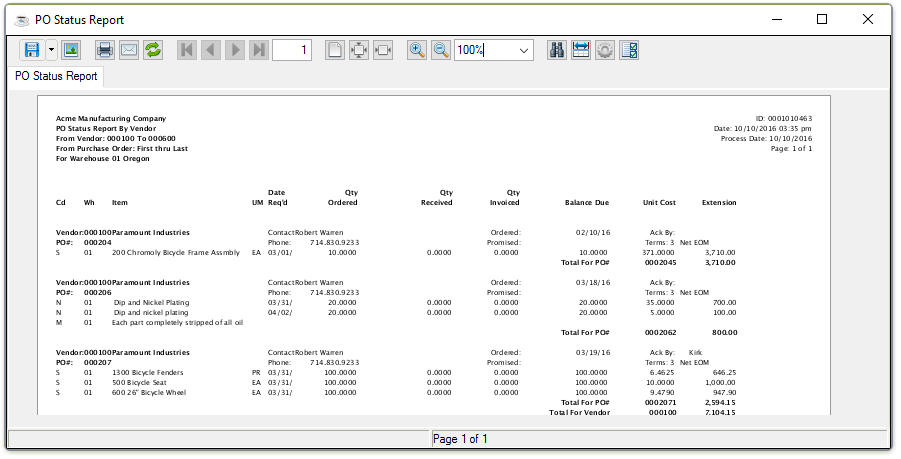The image size is (901, 459).
Task: Select the PO Status Report tab
Action: click(56, 76)
